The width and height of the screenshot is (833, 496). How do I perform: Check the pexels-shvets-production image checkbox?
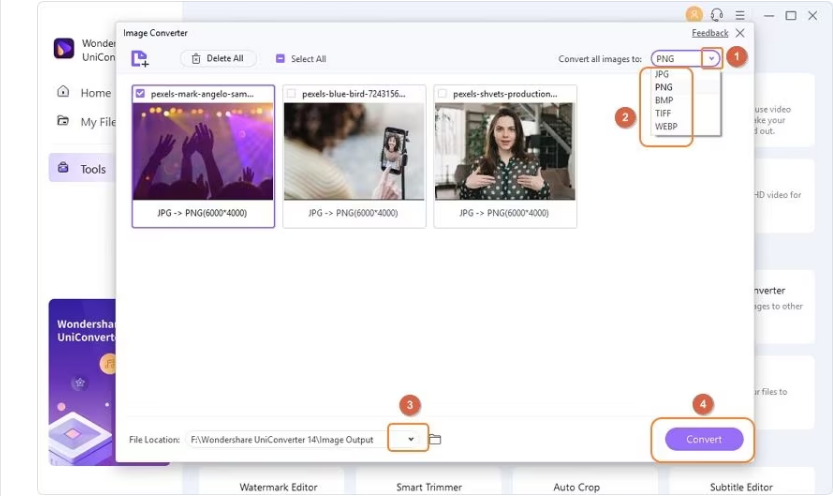point(442,93)
